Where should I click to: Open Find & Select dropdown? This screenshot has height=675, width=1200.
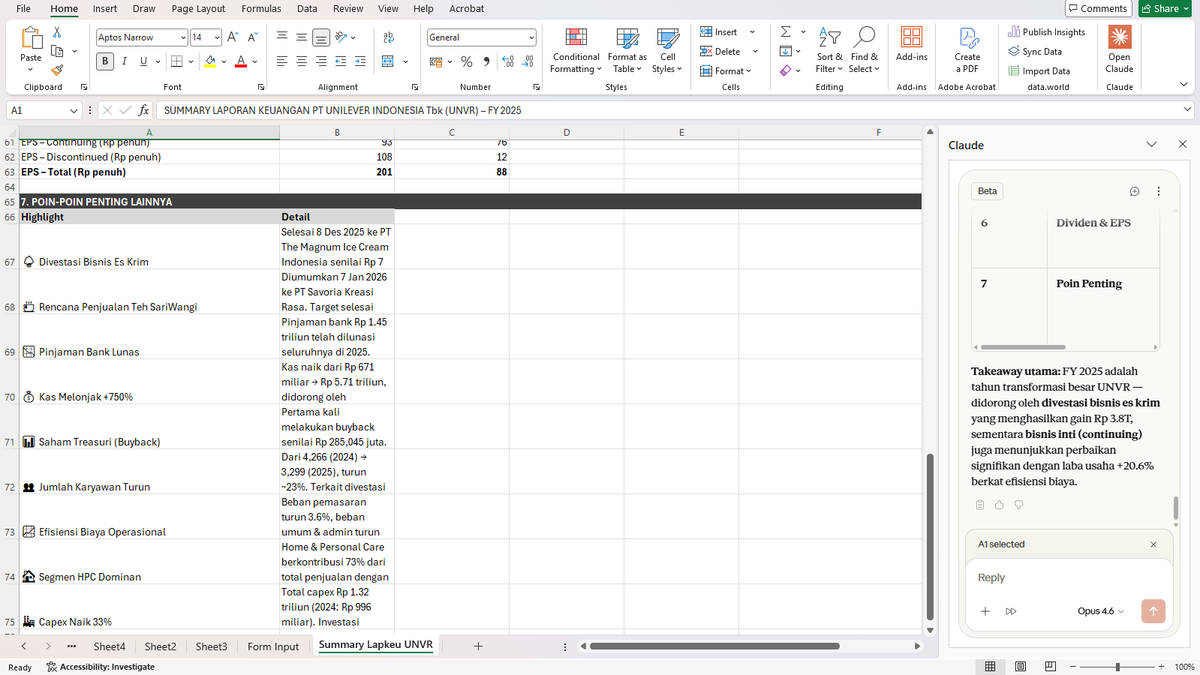click(865, 50)
